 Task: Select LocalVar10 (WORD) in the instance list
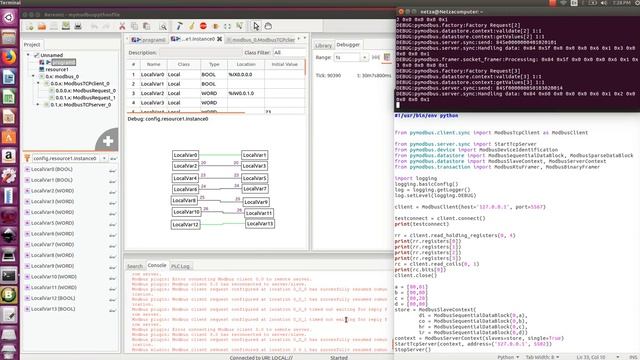tap(53, 277)
